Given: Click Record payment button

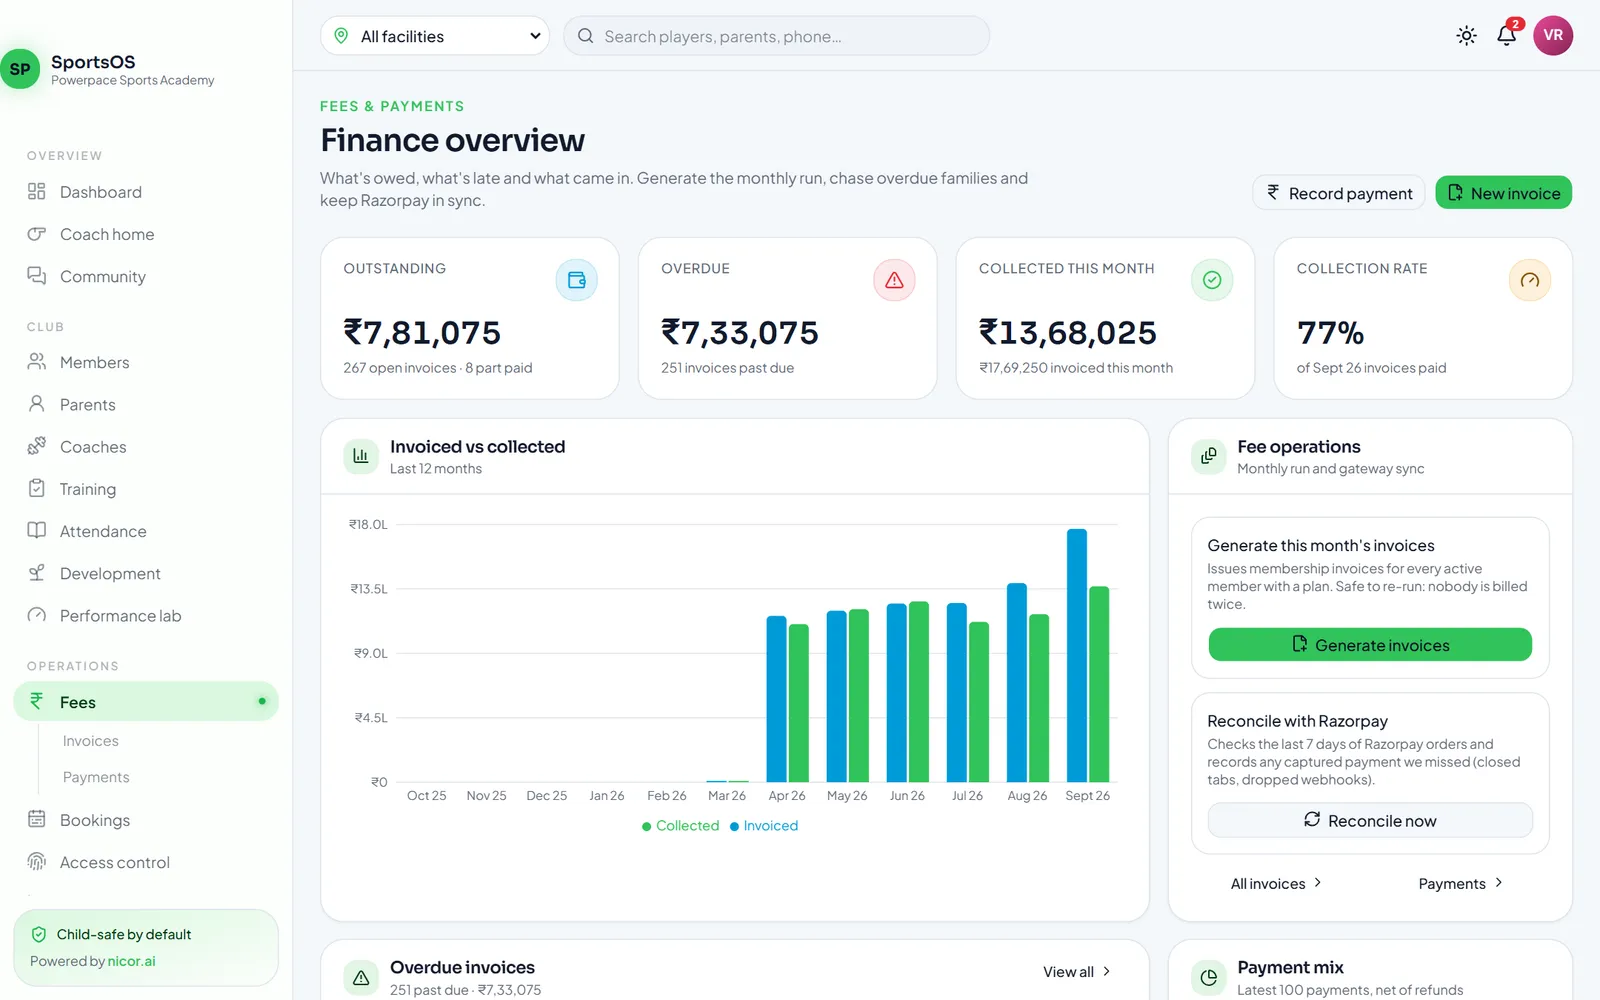Looking at the screenshot, I should (x=1339, y=193).
